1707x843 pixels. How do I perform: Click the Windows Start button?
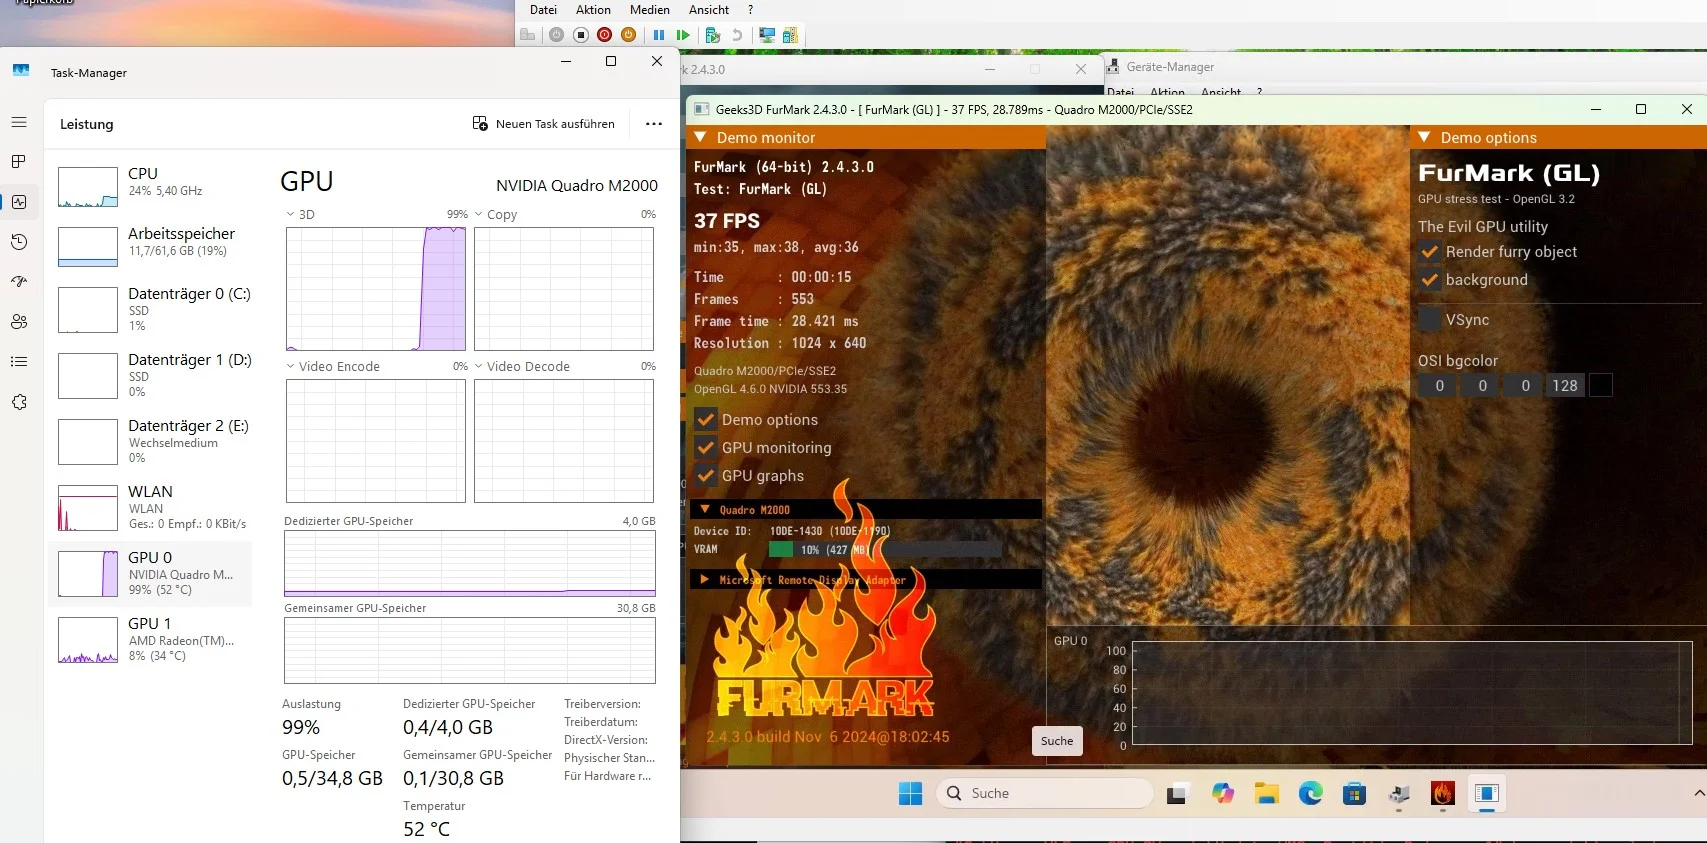[911, 794]
